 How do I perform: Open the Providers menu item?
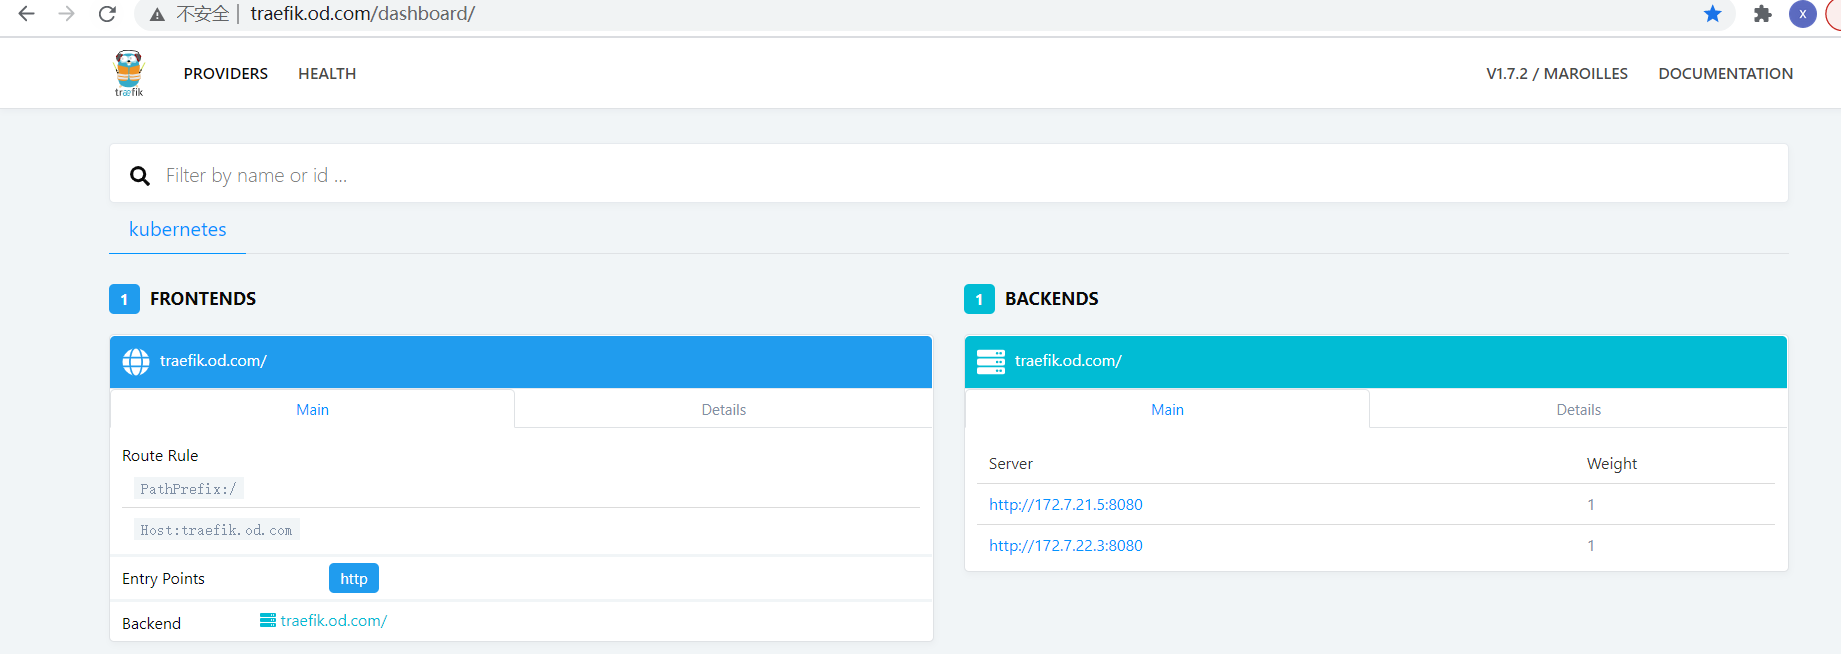pyautogui.click(x=226, y=73)
